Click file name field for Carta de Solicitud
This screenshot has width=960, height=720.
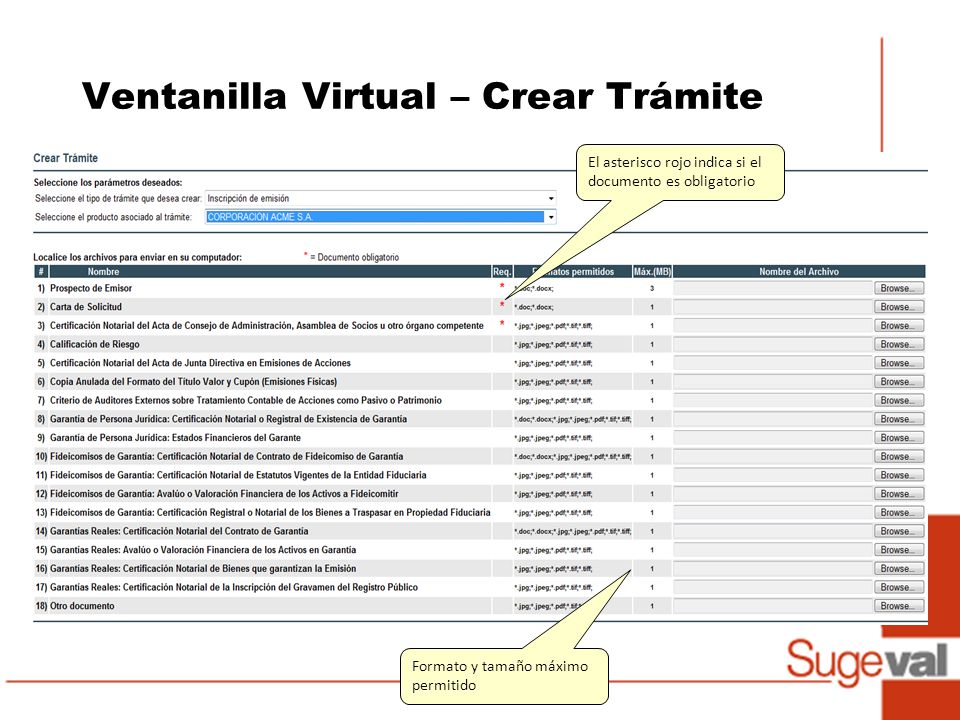pyautogui.click(x=773, y=307)
